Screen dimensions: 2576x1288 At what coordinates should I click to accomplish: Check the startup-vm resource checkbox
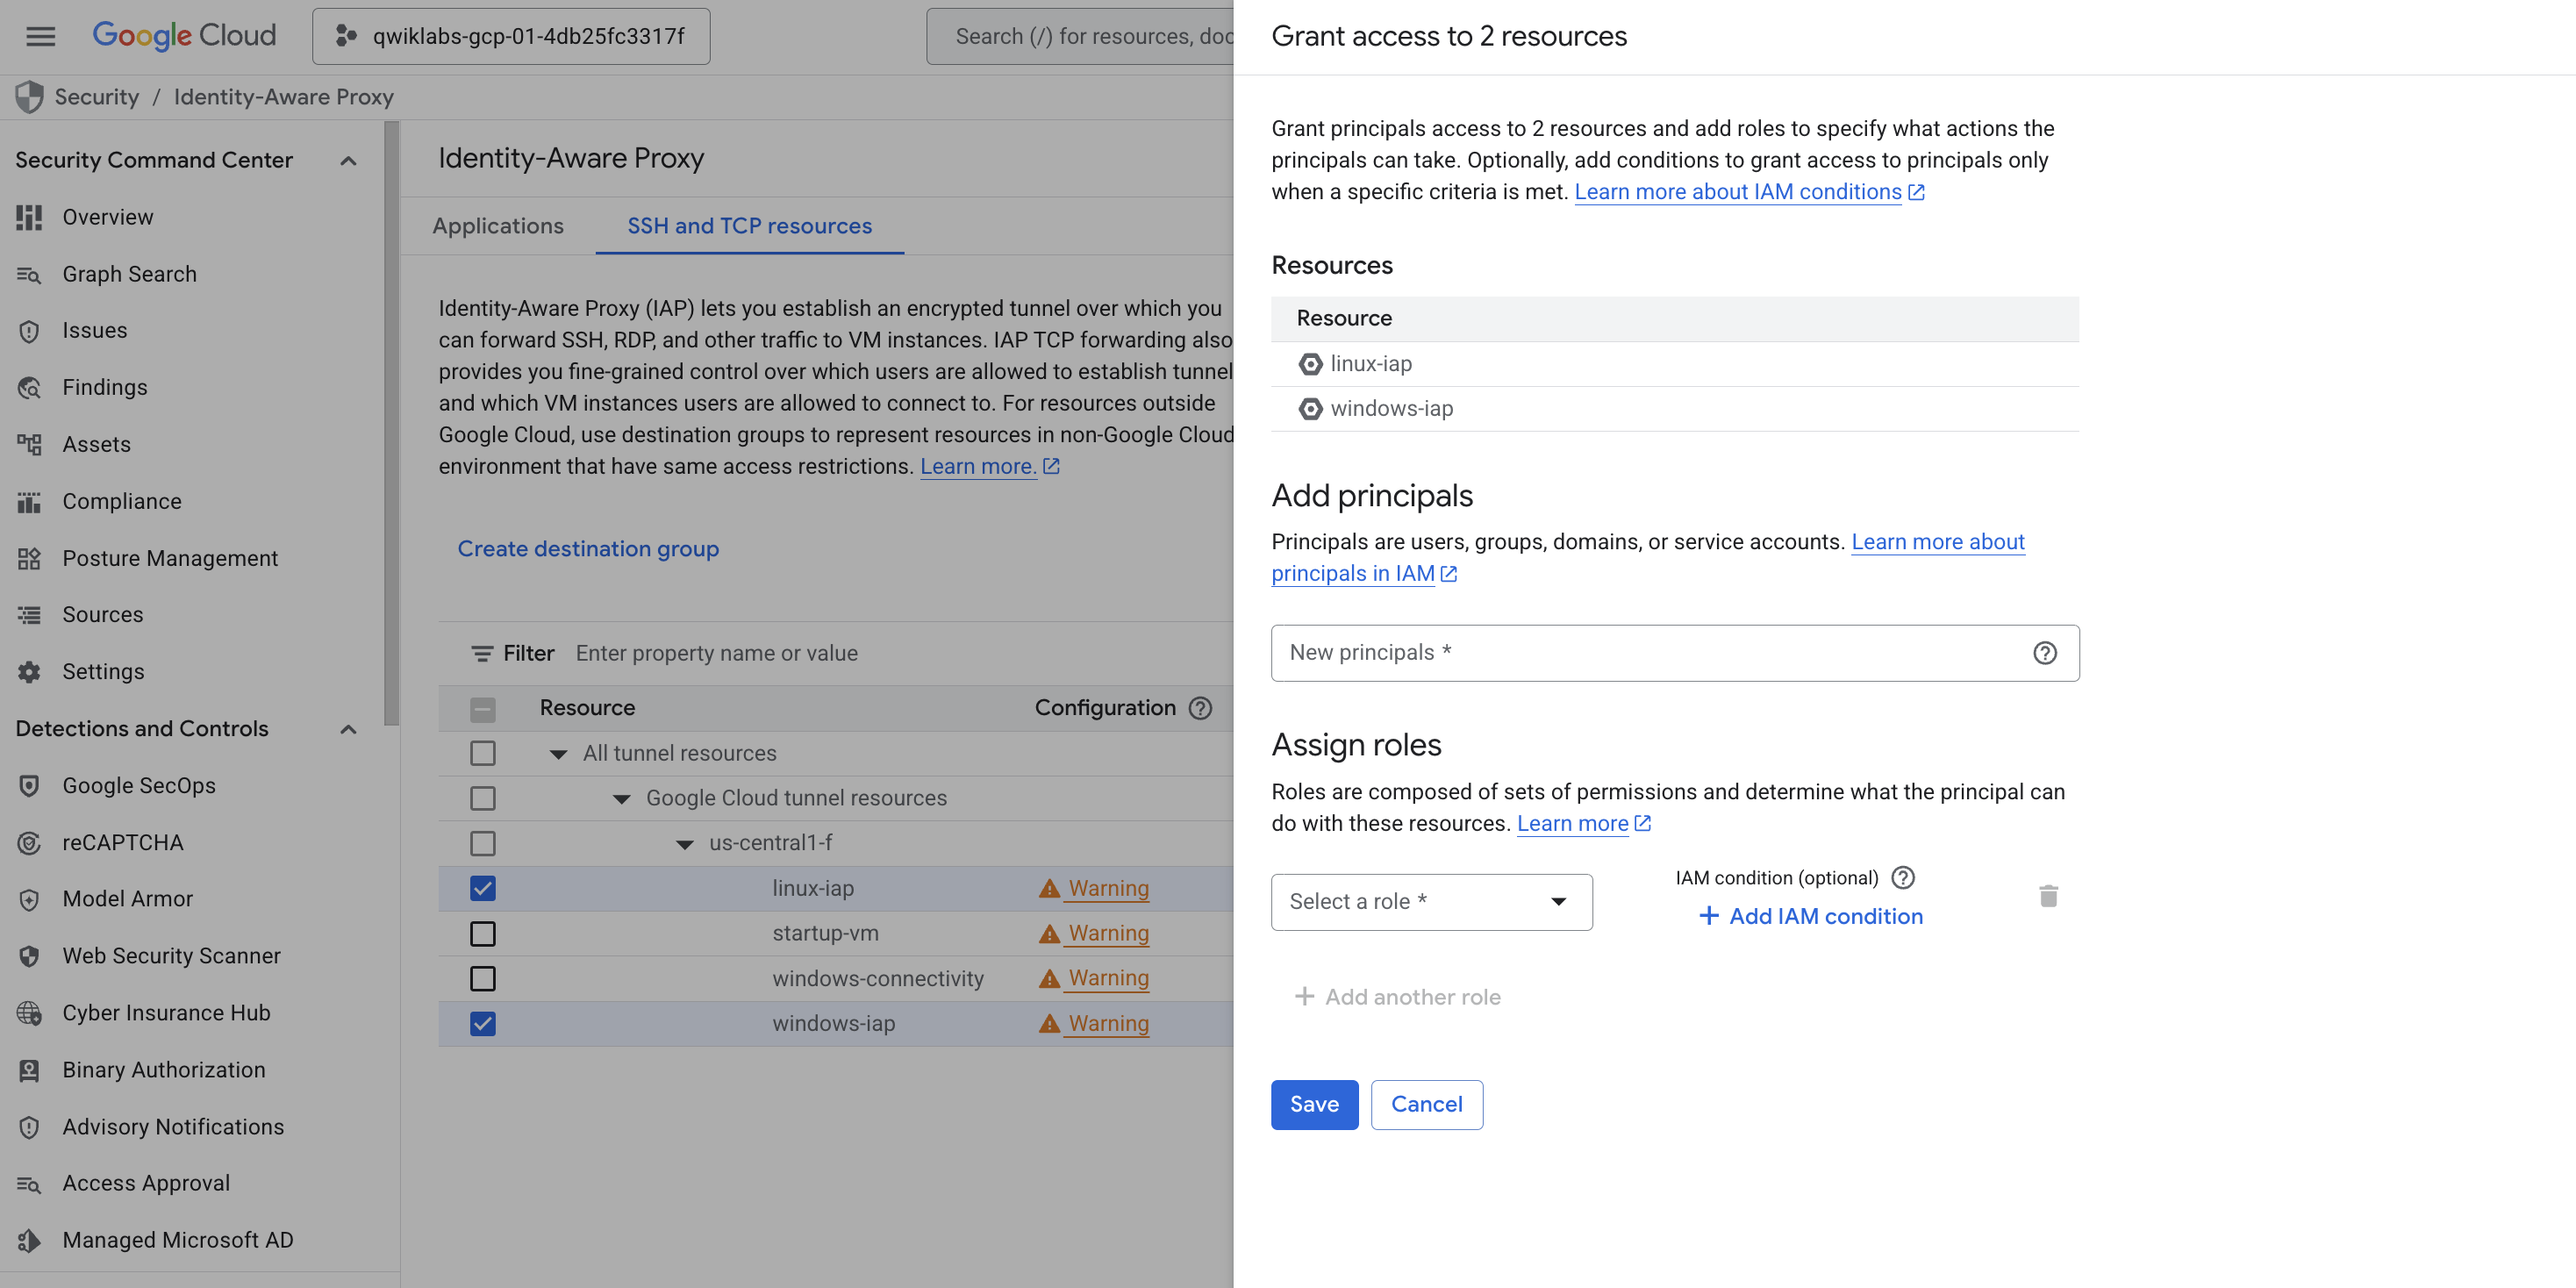point(482,933)
